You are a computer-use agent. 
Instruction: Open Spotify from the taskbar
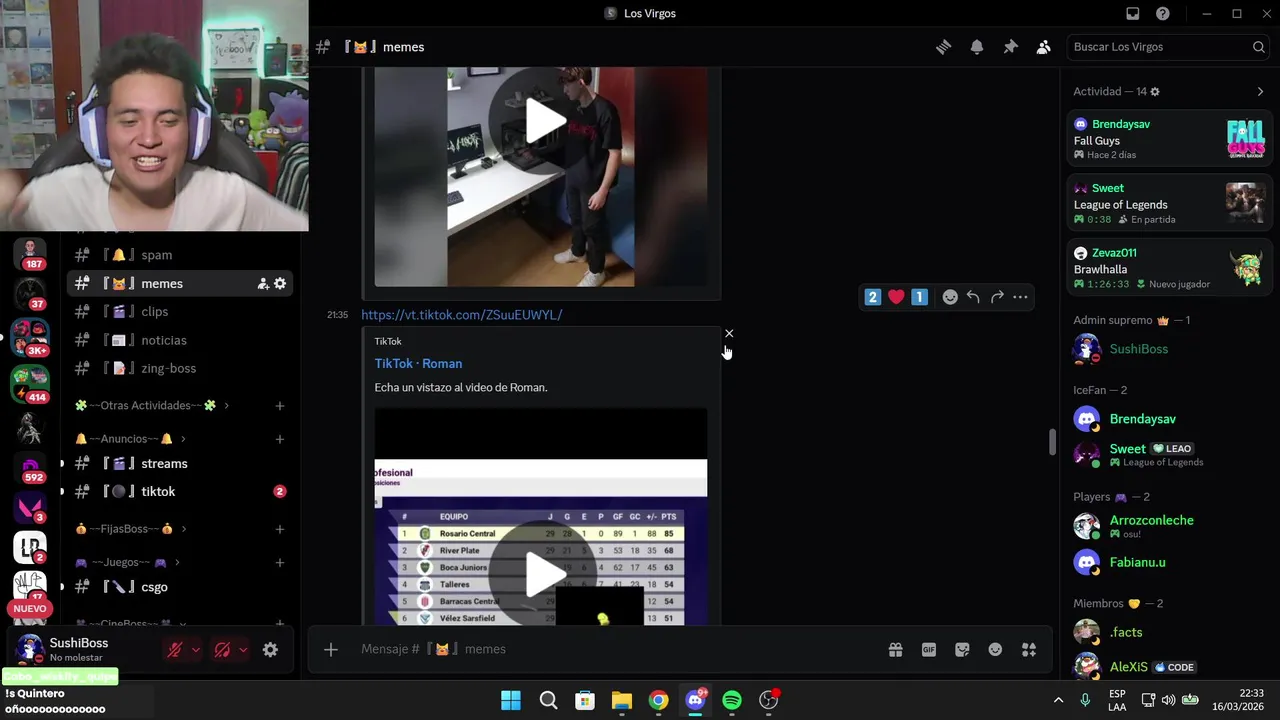(732, 700)
